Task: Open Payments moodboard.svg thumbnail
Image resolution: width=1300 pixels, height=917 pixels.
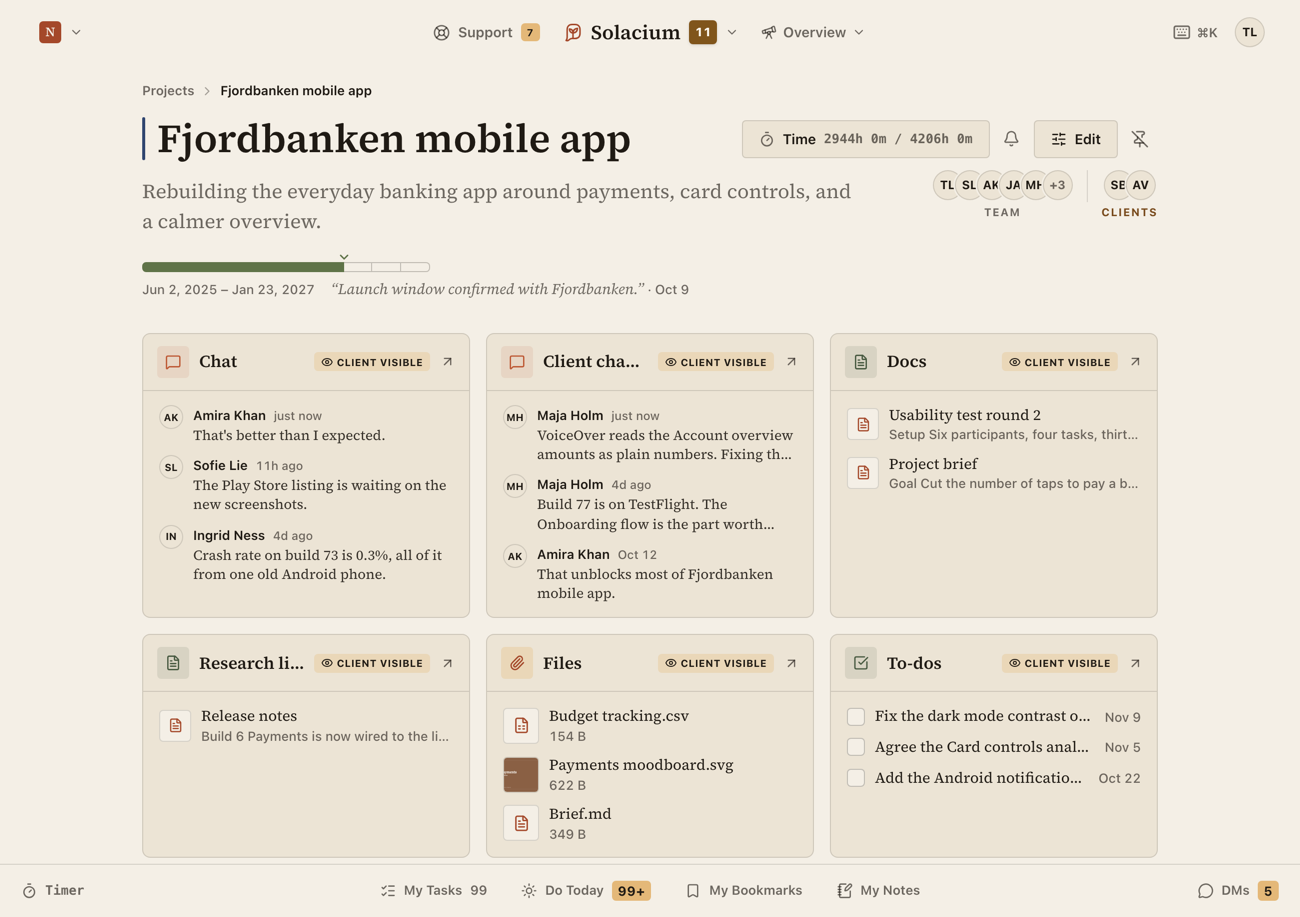Action: (x=521, y=775)
